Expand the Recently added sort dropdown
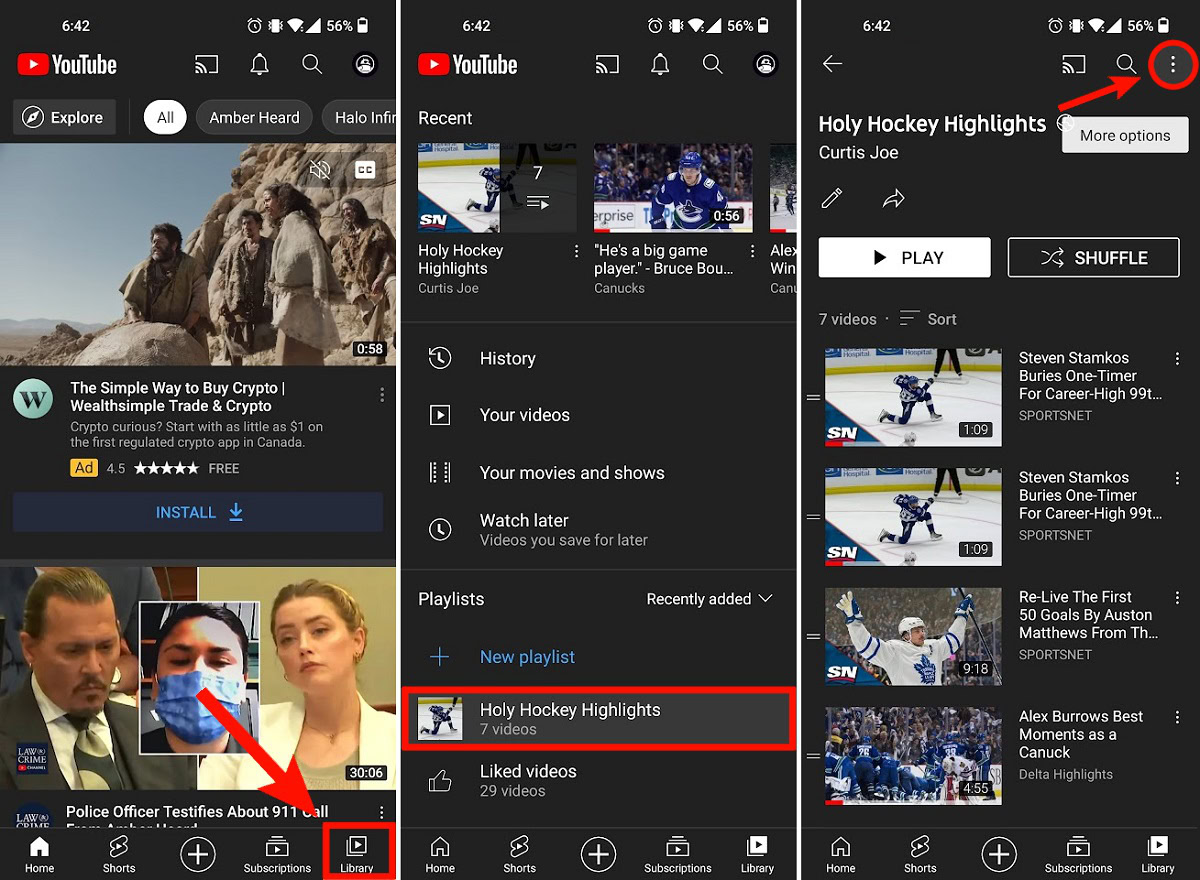Image resolution: width=1200 pixels, height=880 pixels. click(x=709, y=598)
